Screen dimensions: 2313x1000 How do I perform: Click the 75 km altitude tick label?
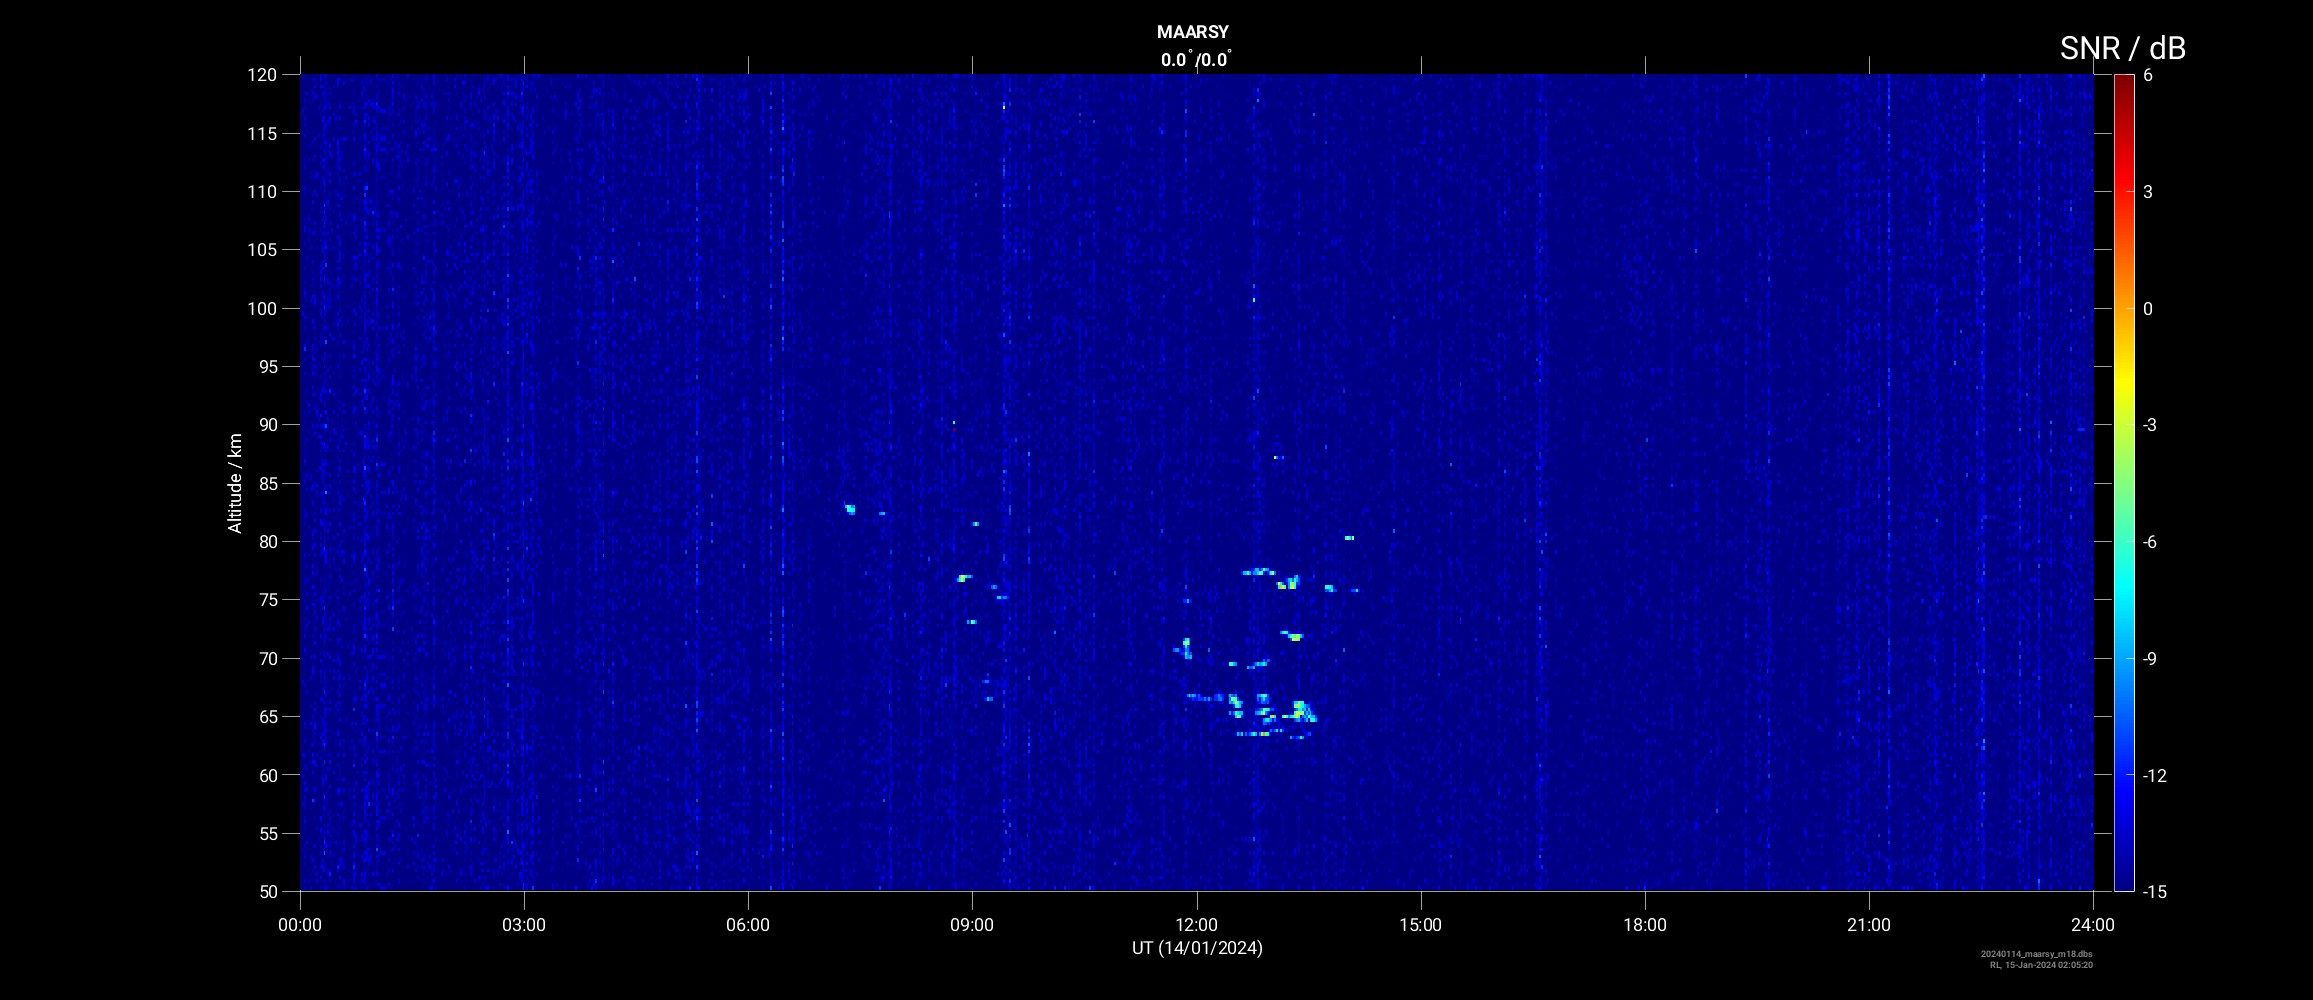click(267, 600)
